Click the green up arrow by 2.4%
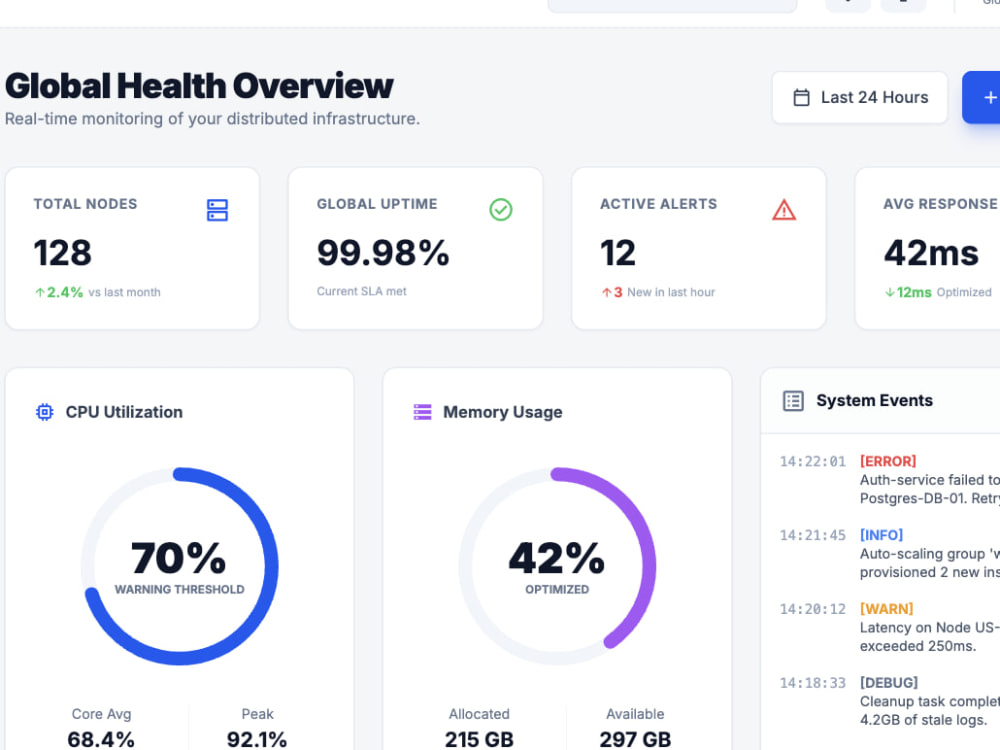1000x750 pixels. [x=40, y=293]
